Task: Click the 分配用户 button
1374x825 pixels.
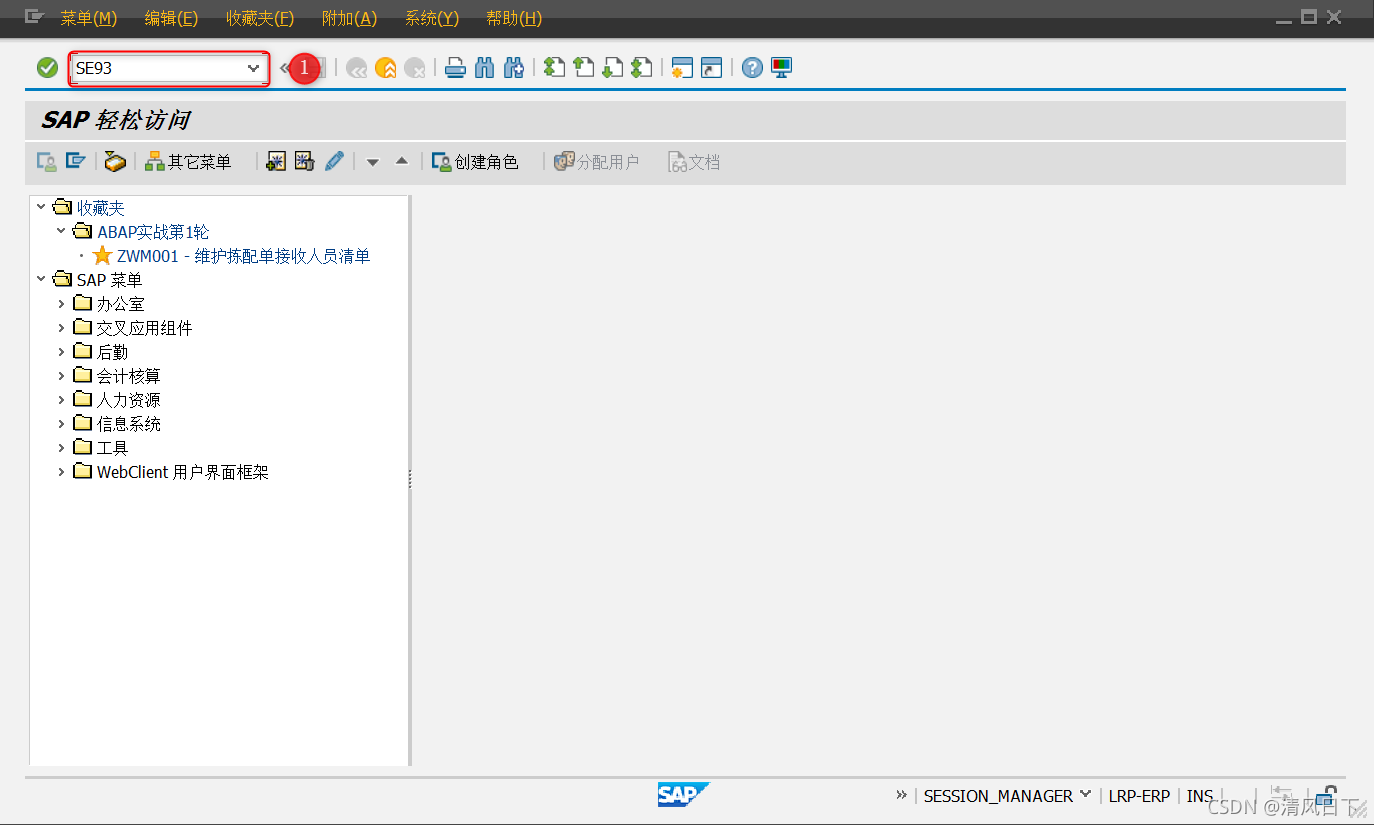Action: tap(597, 161)
